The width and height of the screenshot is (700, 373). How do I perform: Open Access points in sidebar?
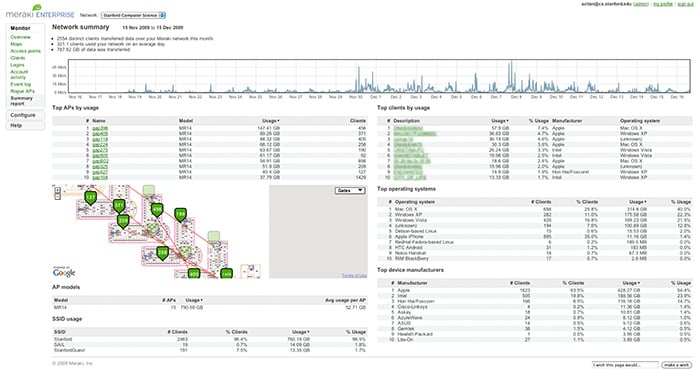pos(25,51)
